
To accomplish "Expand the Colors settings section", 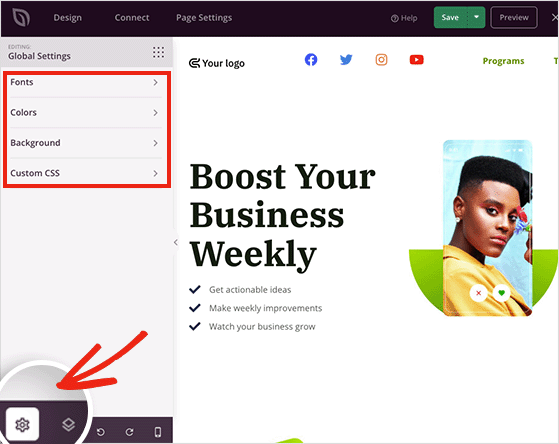I will [85, 113].
